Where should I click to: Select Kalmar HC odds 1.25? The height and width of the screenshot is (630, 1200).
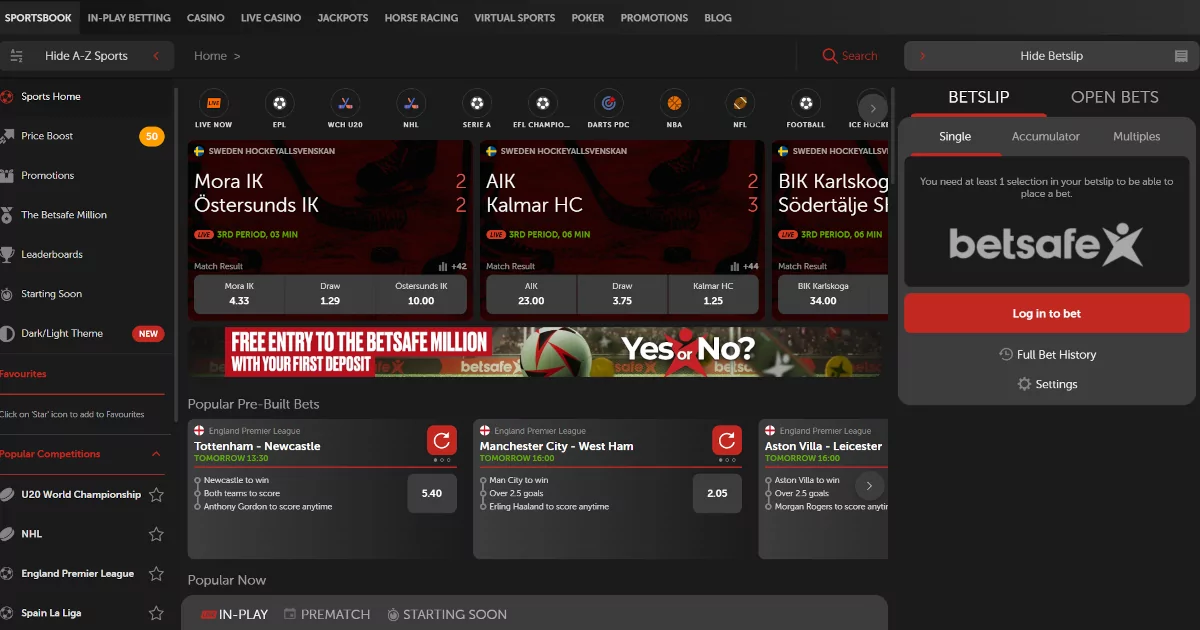coord(713,294)
